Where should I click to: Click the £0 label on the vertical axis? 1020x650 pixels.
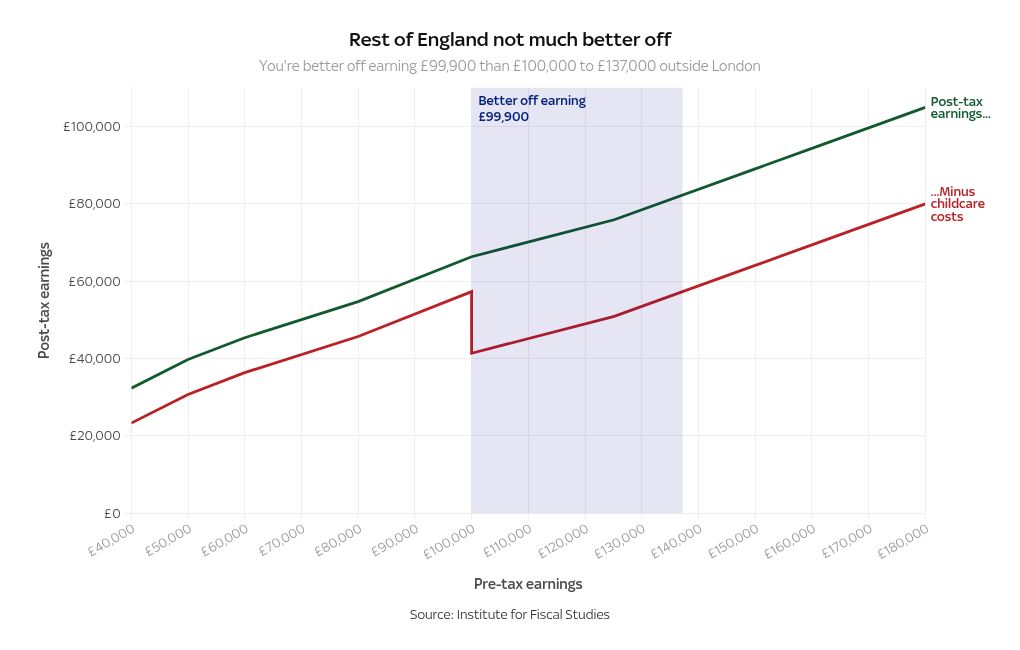click(112, 514)
